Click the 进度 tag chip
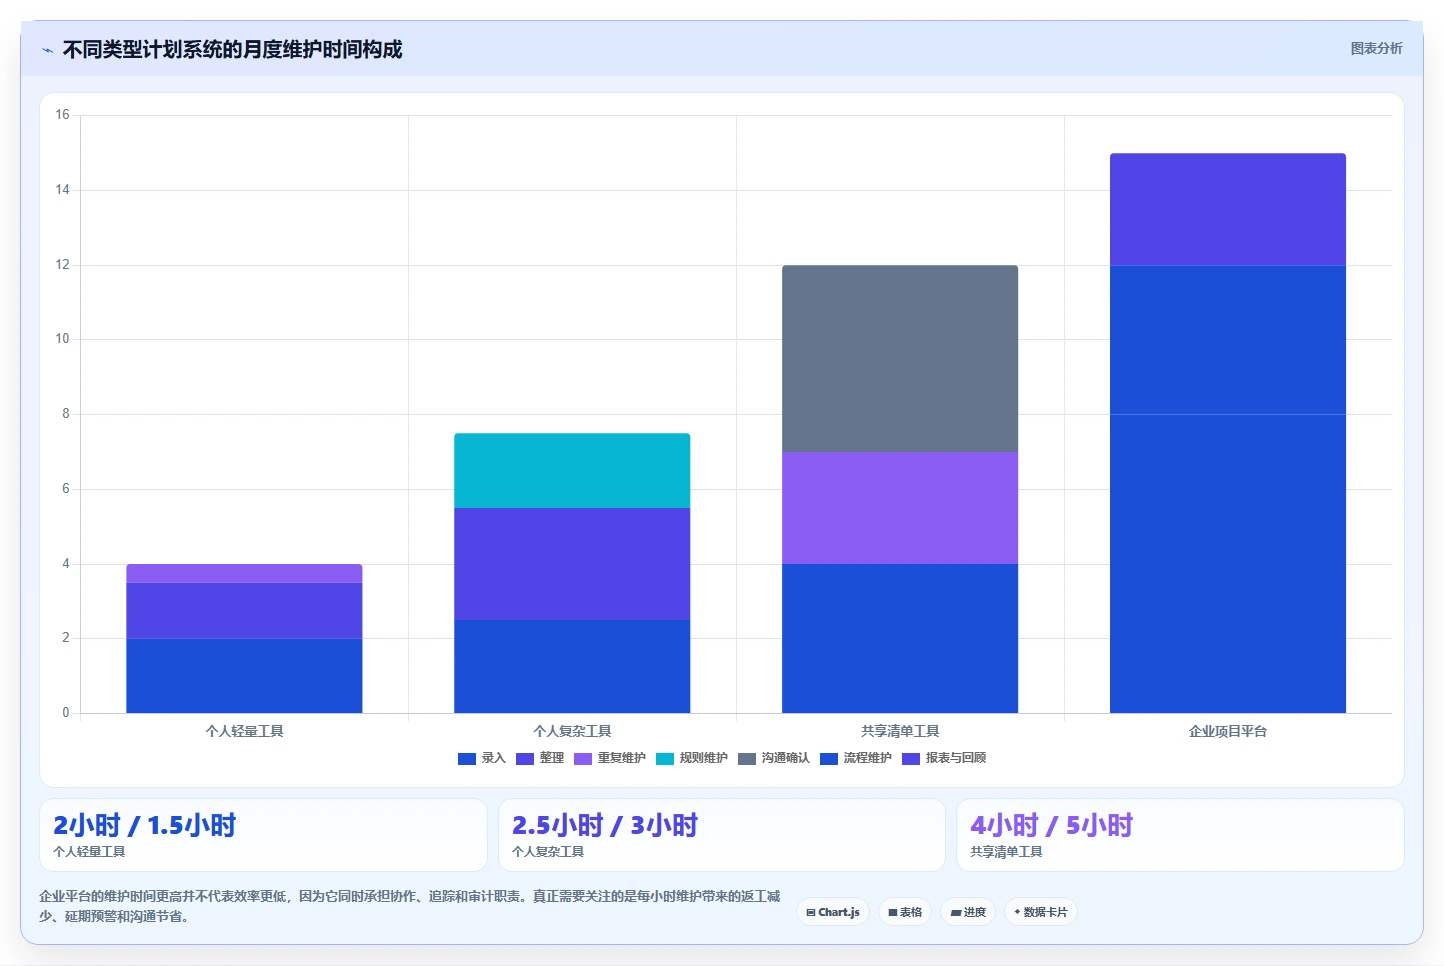This screenshot has height=966, width=1444. pyautogui.click(x=968, y=912)
